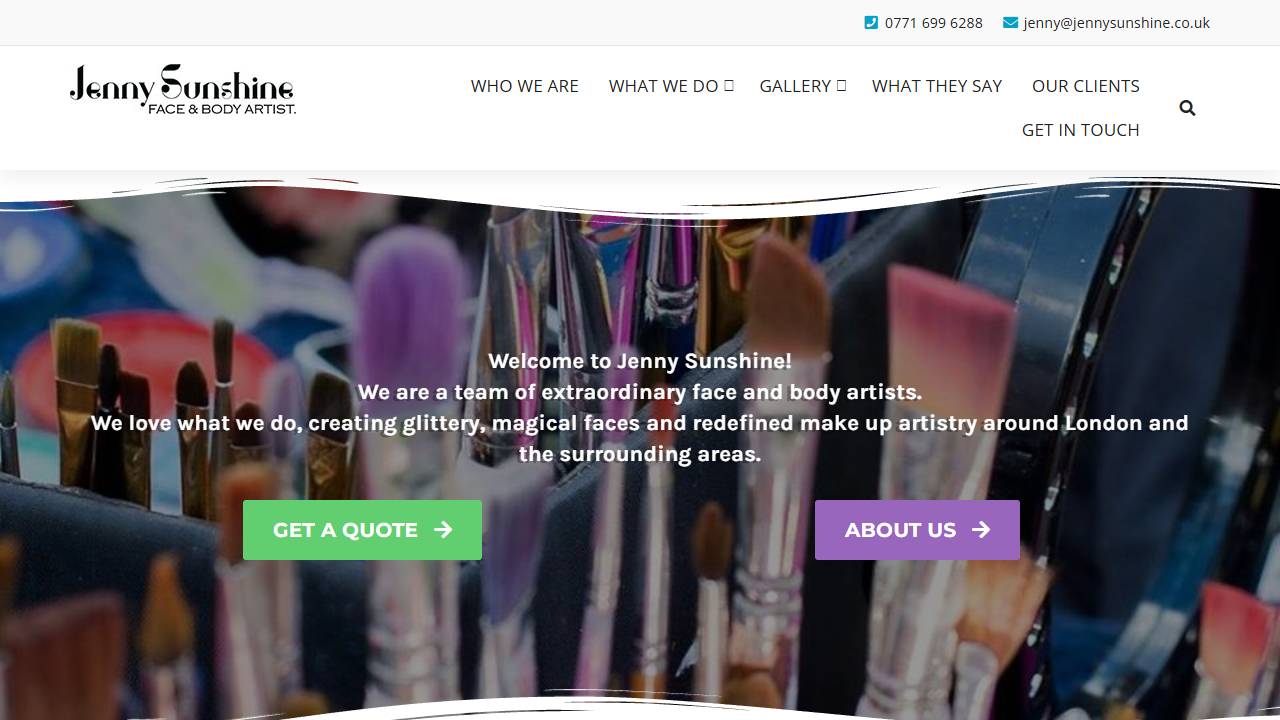Open the Our Clients page

point(1086,86)
